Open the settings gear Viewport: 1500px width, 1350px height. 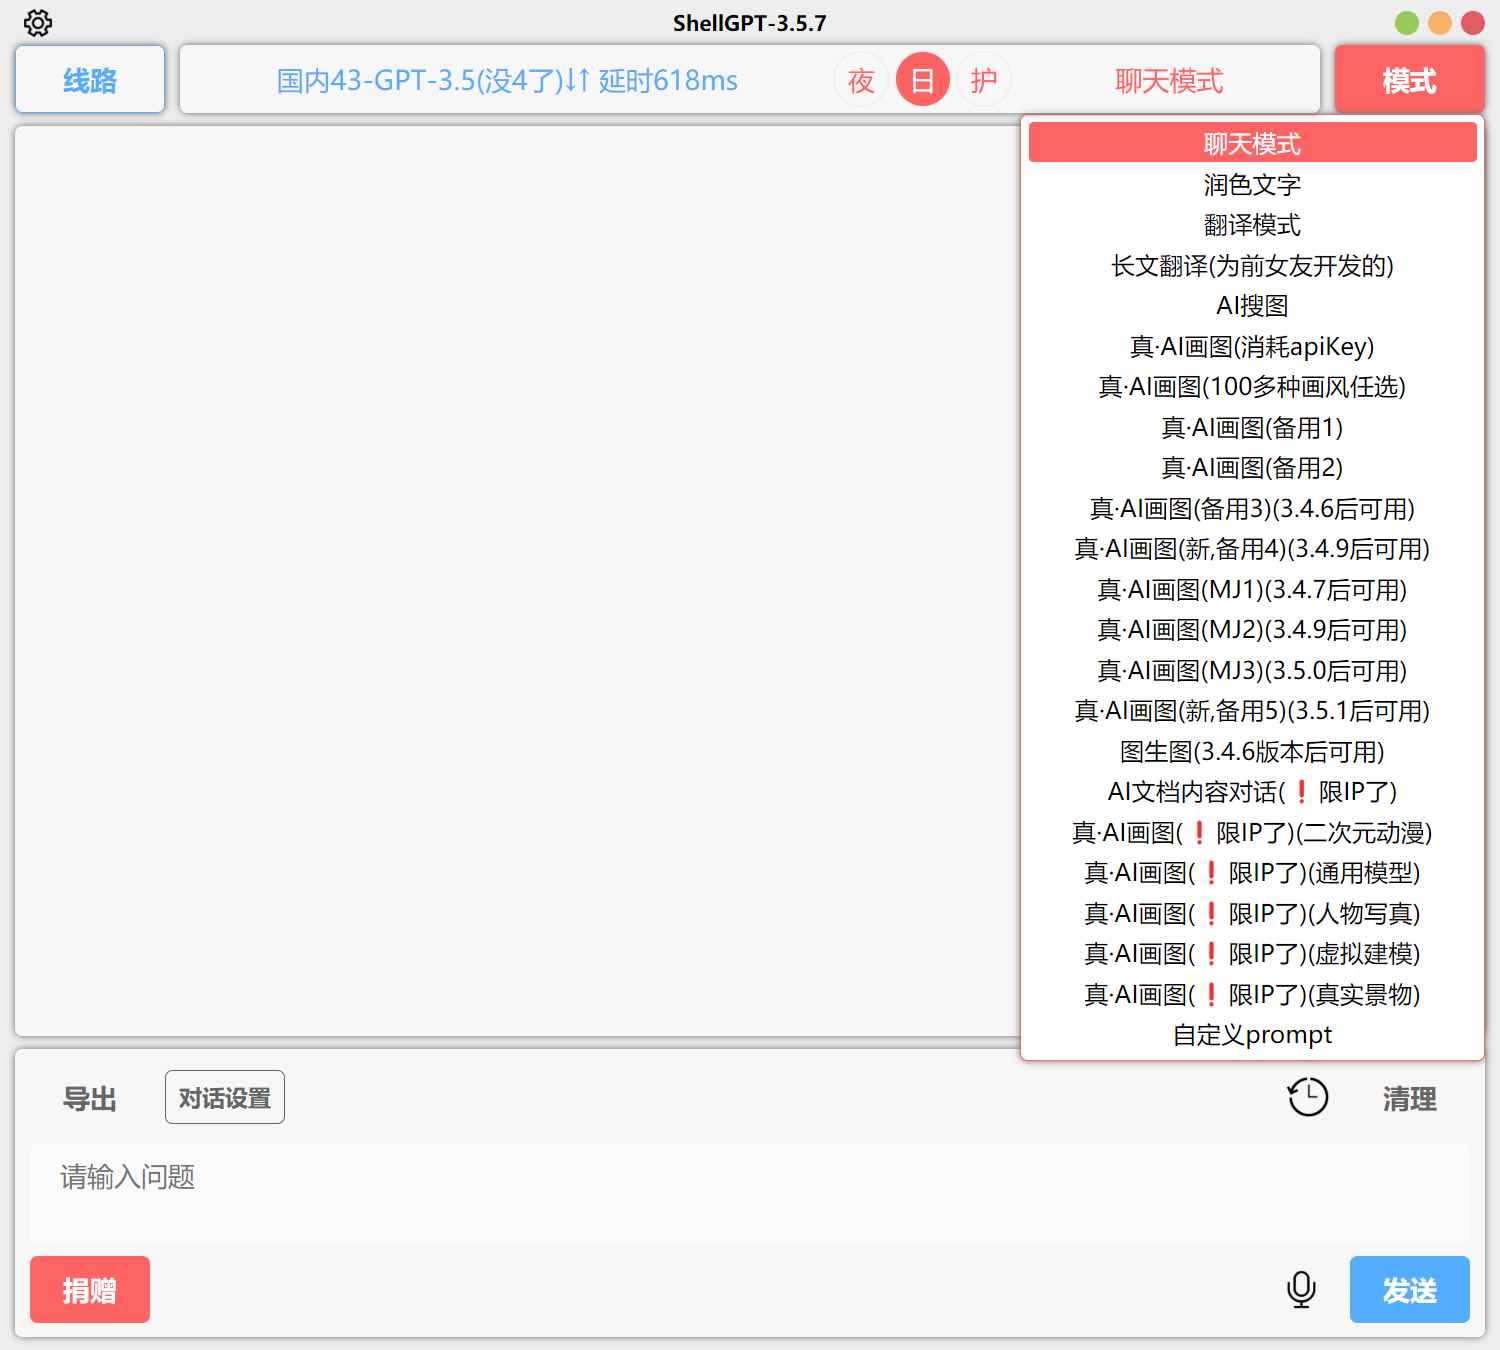pyautogui.click(x=38, y=22)
